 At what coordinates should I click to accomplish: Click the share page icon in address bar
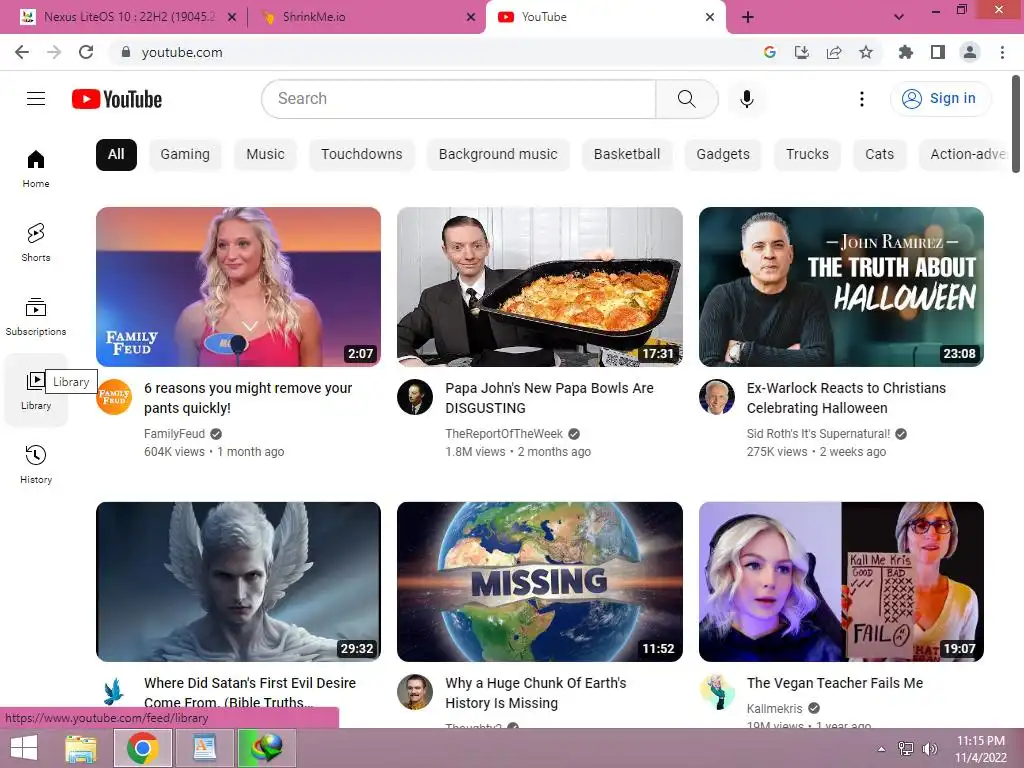(x=834, y=52)
